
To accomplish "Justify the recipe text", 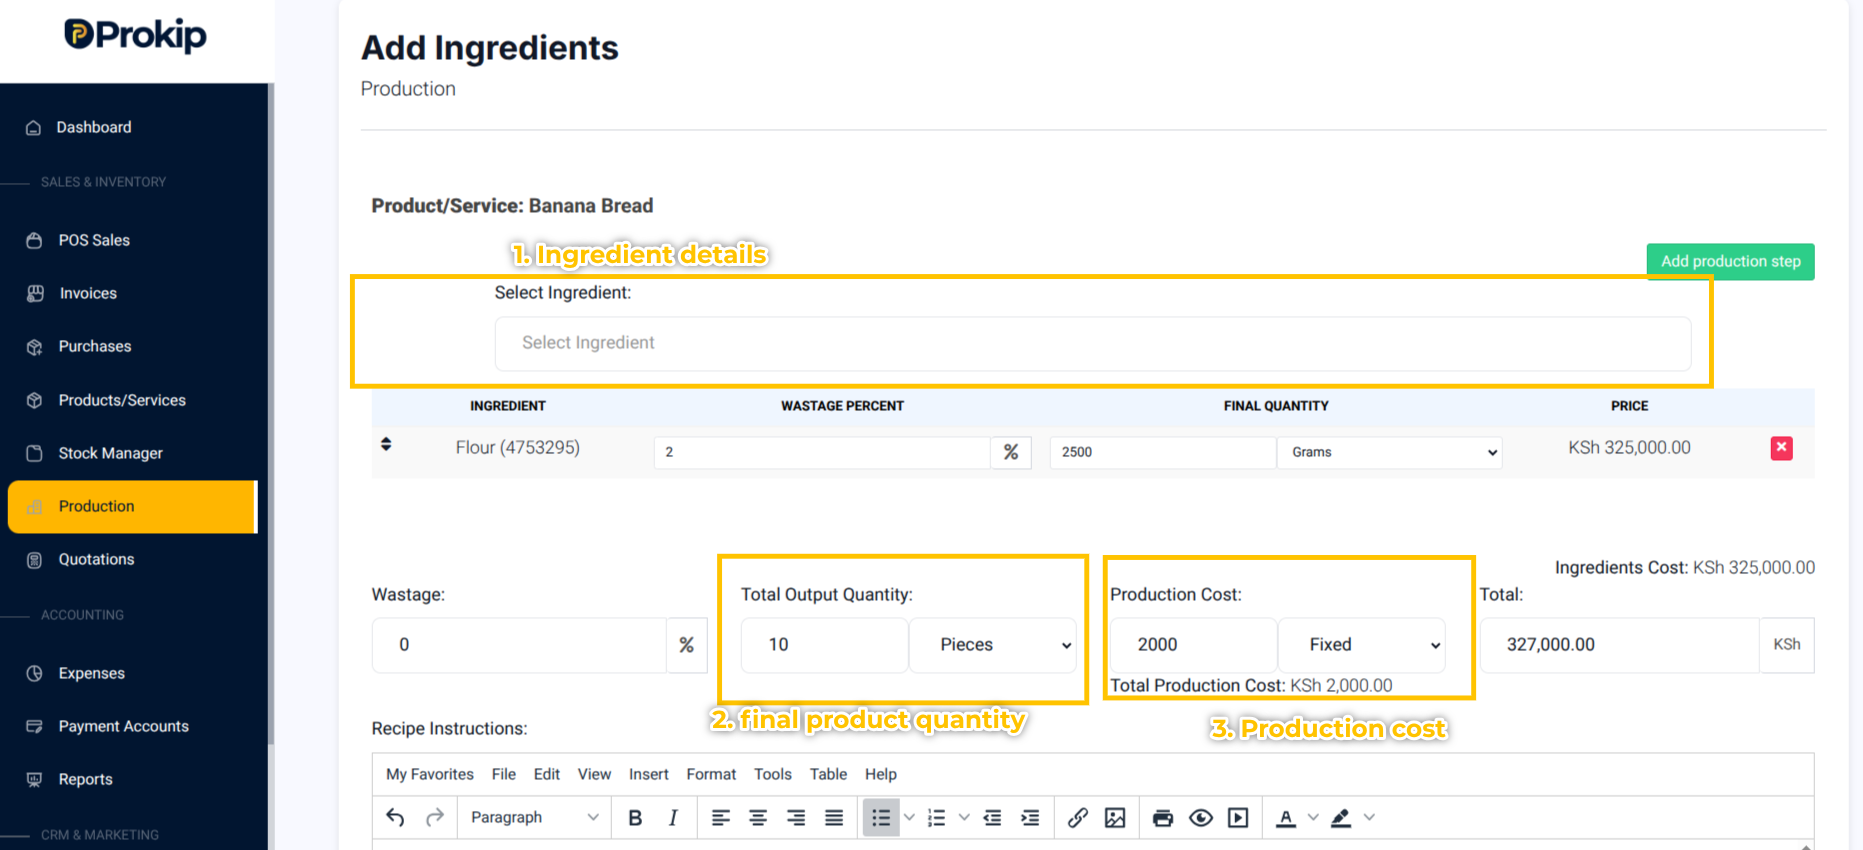I will (x=834, y=818).
